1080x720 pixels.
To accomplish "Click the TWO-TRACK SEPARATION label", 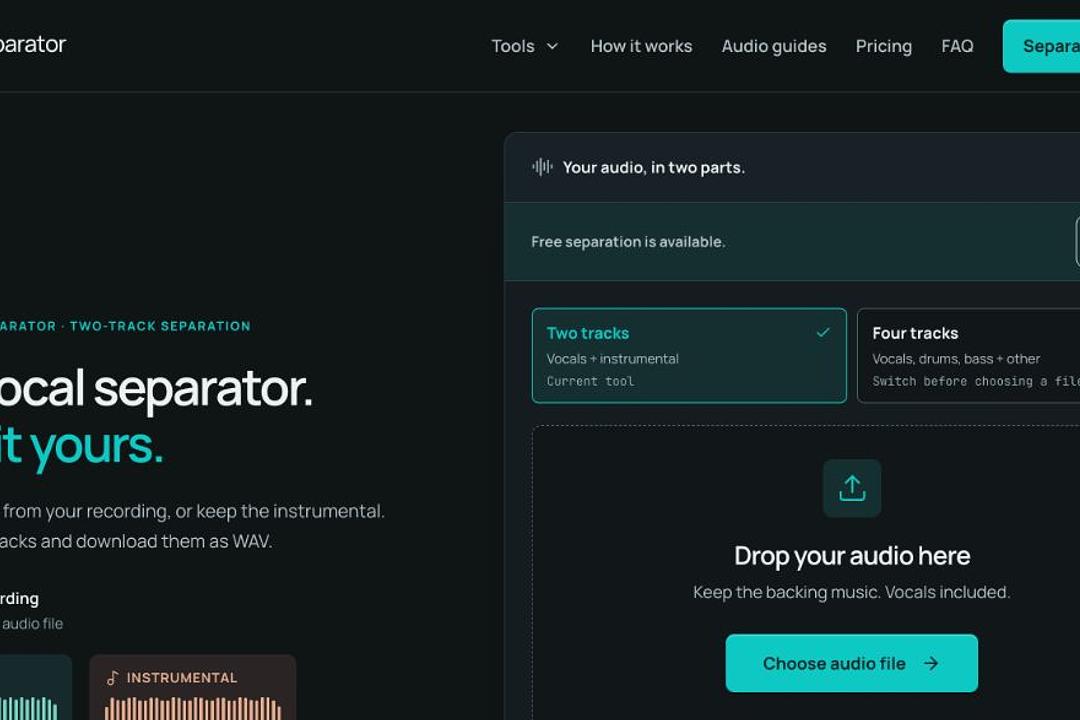I will click(x=160, y=326).
